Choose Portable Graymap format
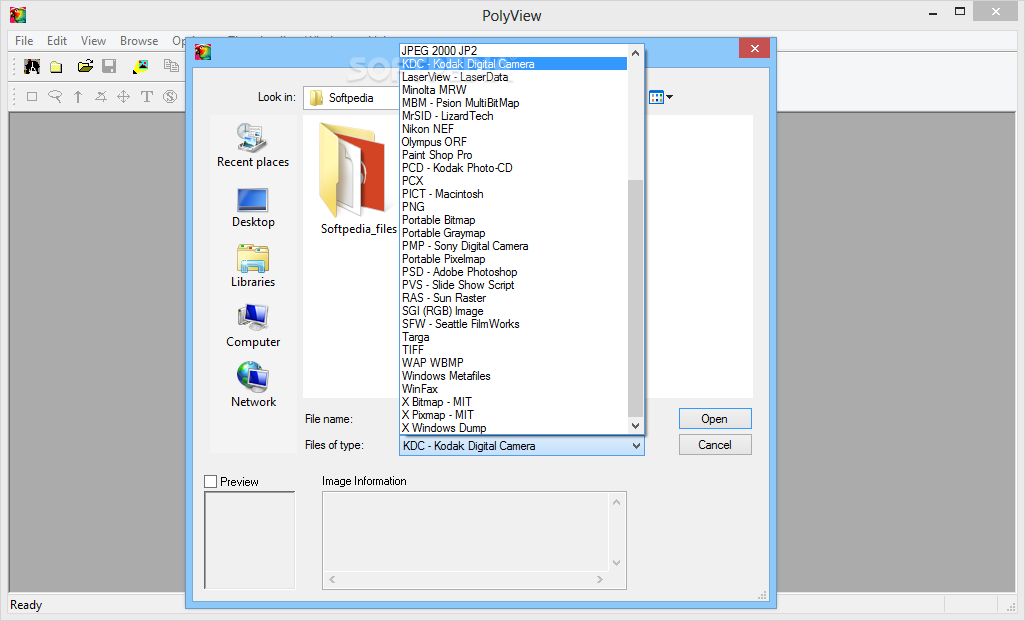 pos(513,233)
